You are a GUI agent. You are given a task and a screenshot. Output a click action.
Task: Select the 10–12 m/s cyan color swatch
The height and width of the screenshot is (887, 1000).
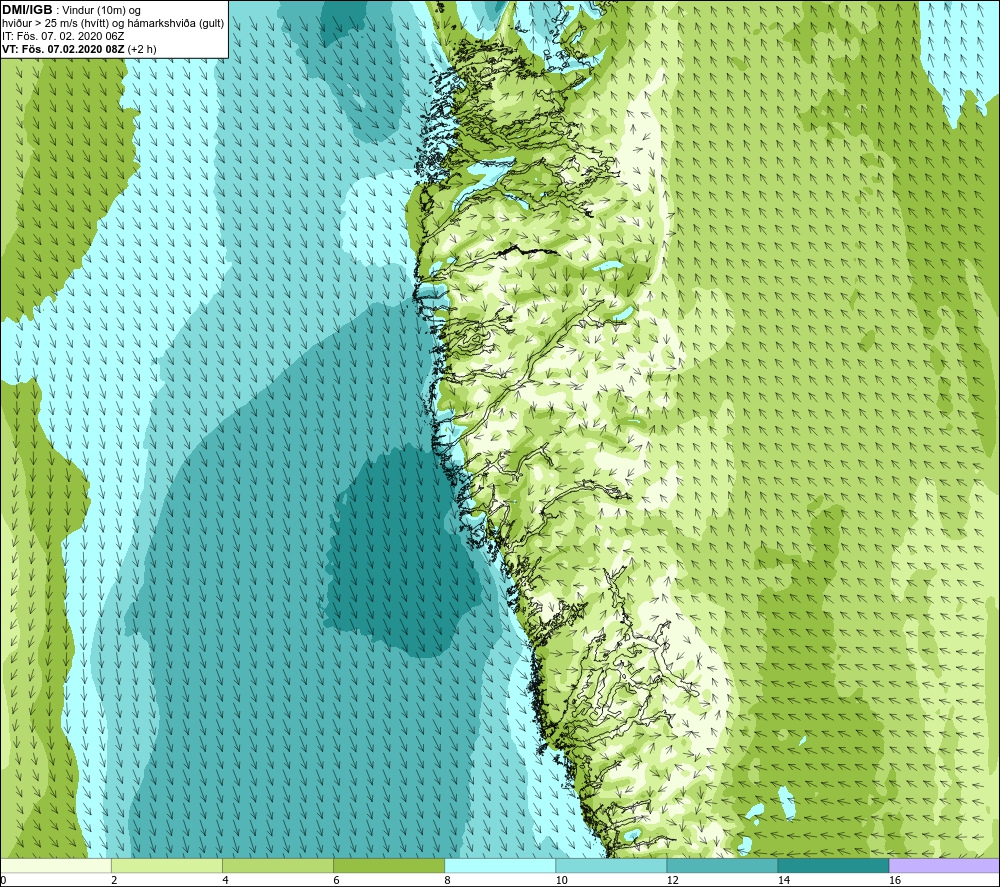tap(611, 865)
